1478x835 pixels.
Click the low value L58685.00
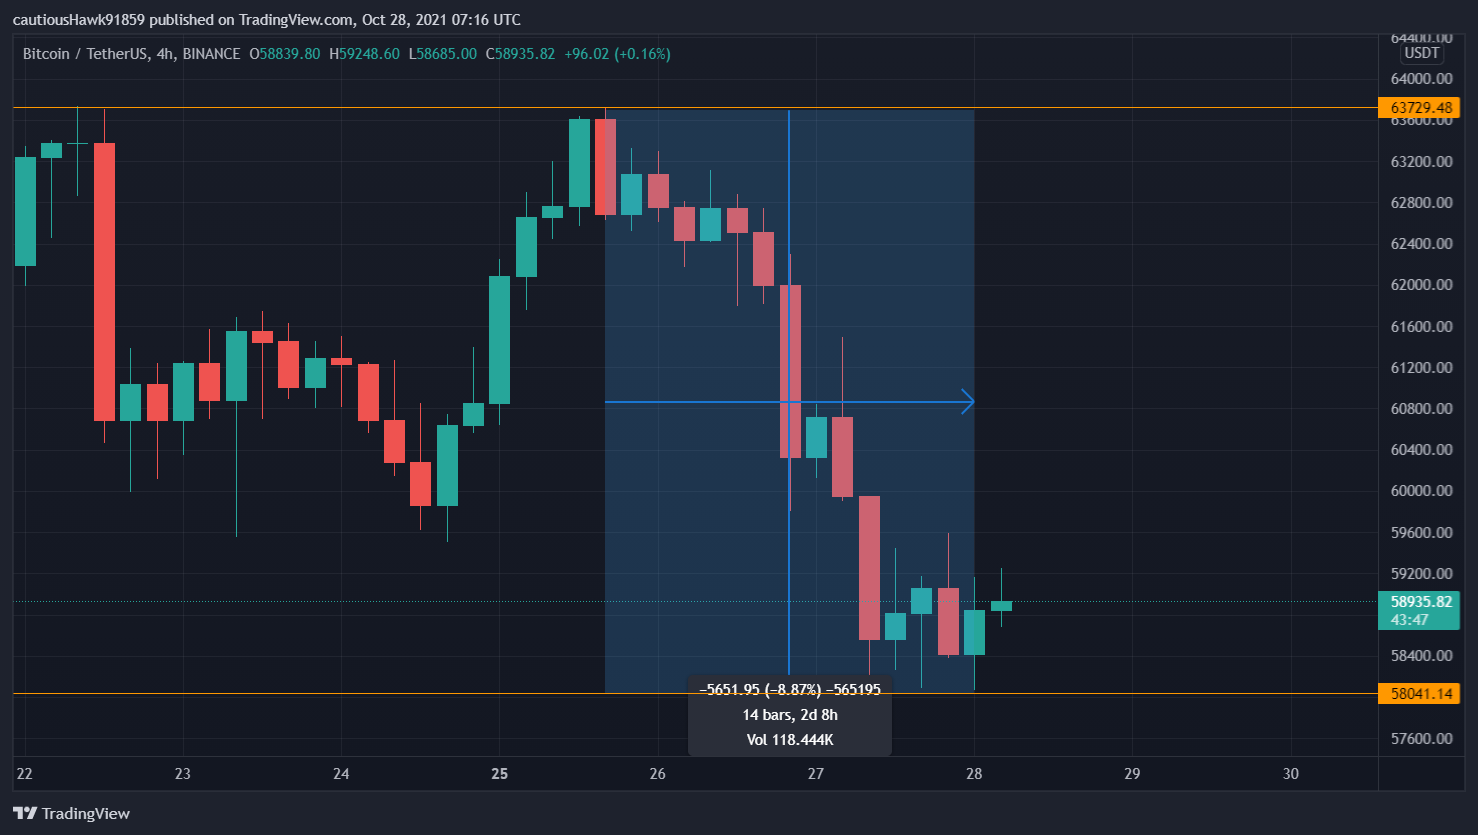pyautogui.click(x=443, y=54)
